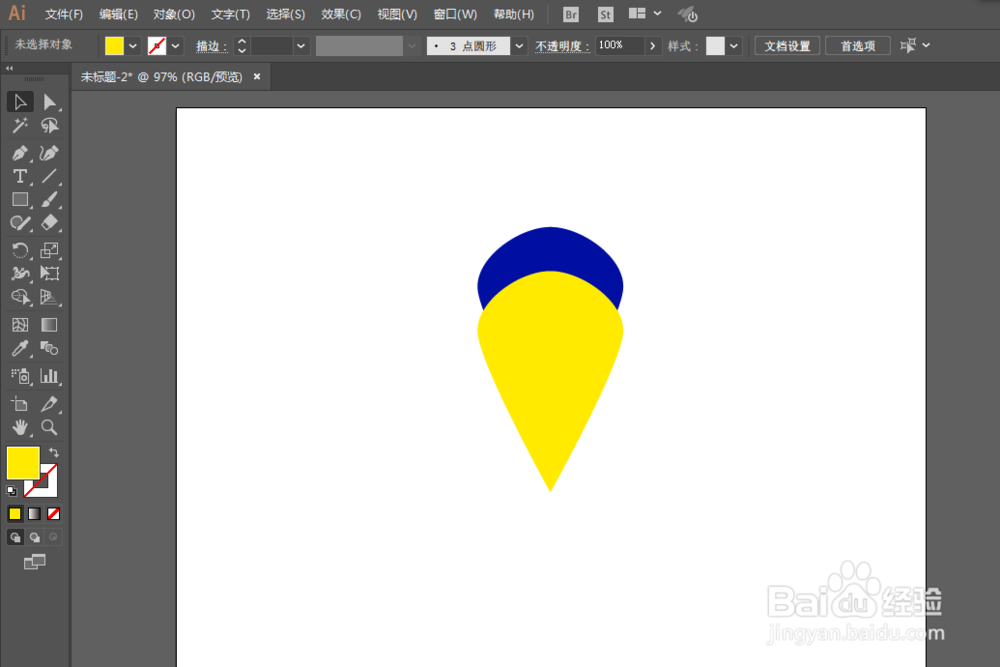
Task: Select the Zoom tool
Action: tap(49, 427)
